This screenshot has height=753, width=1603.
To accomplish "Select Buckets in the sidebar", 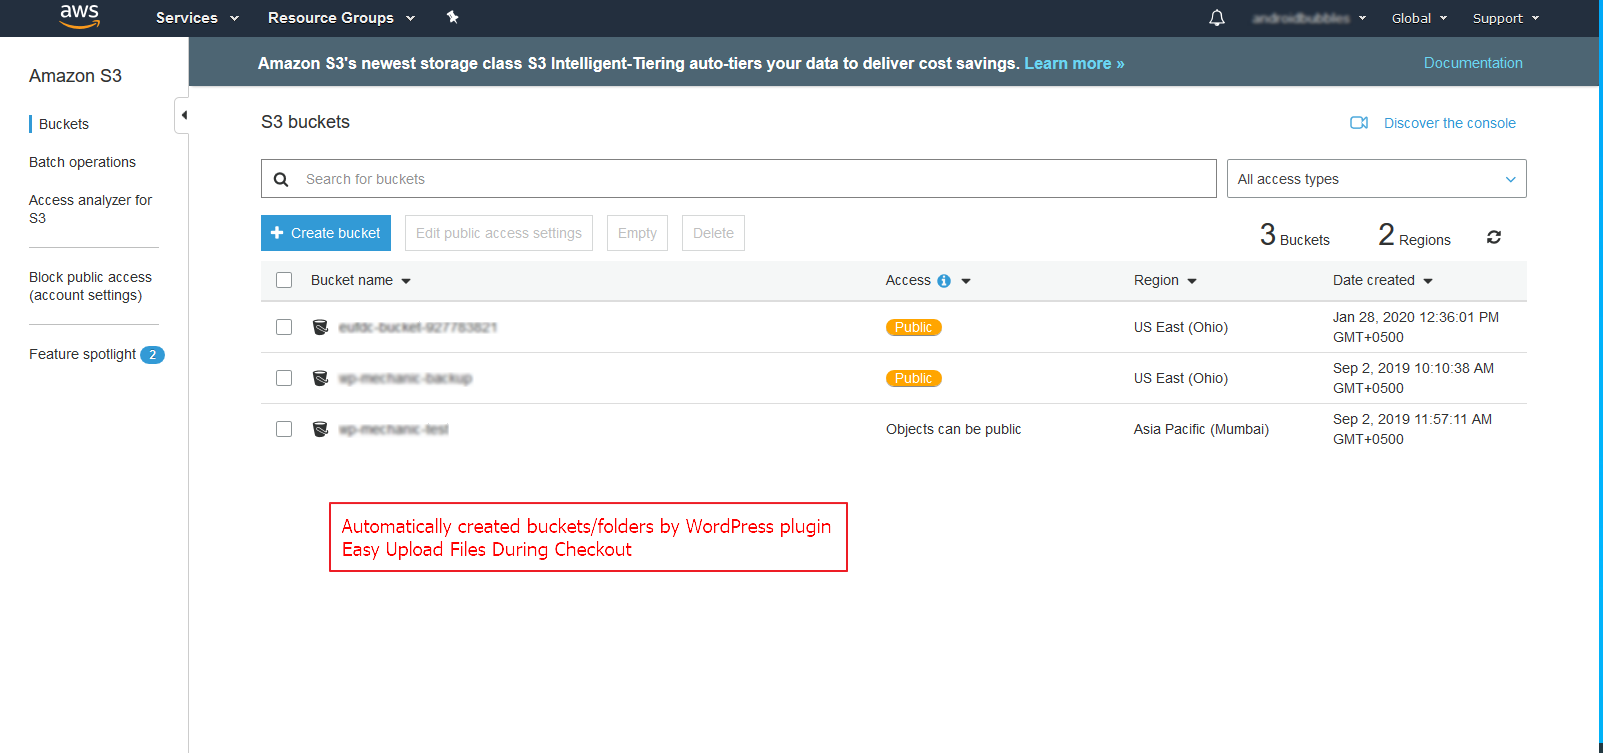I will click(64, 124).
